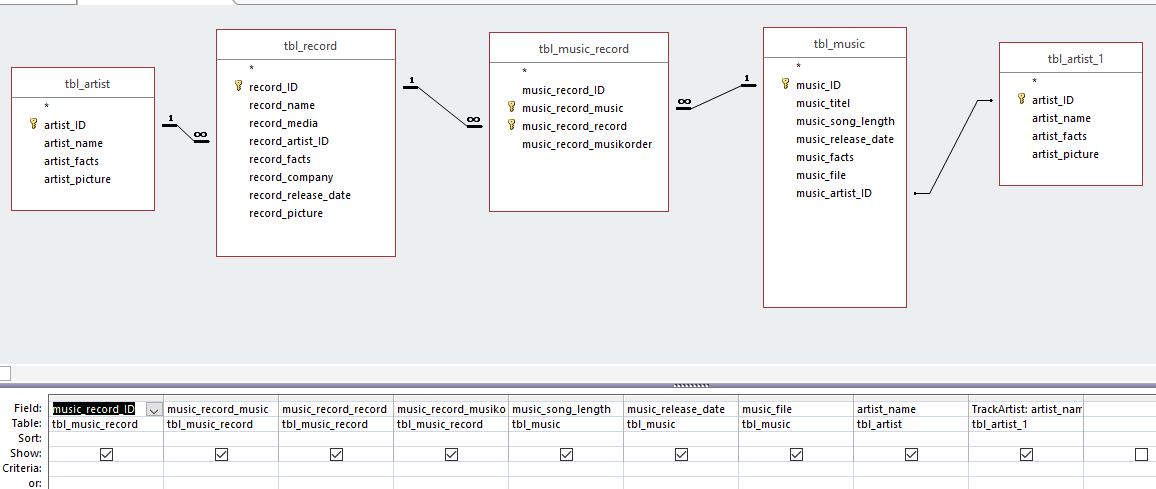Image resolution: width=1156 pixels, height=489 pixels.
Task: Uncheck Show for music_record_musikorder column
Action: tap(451, 454)
